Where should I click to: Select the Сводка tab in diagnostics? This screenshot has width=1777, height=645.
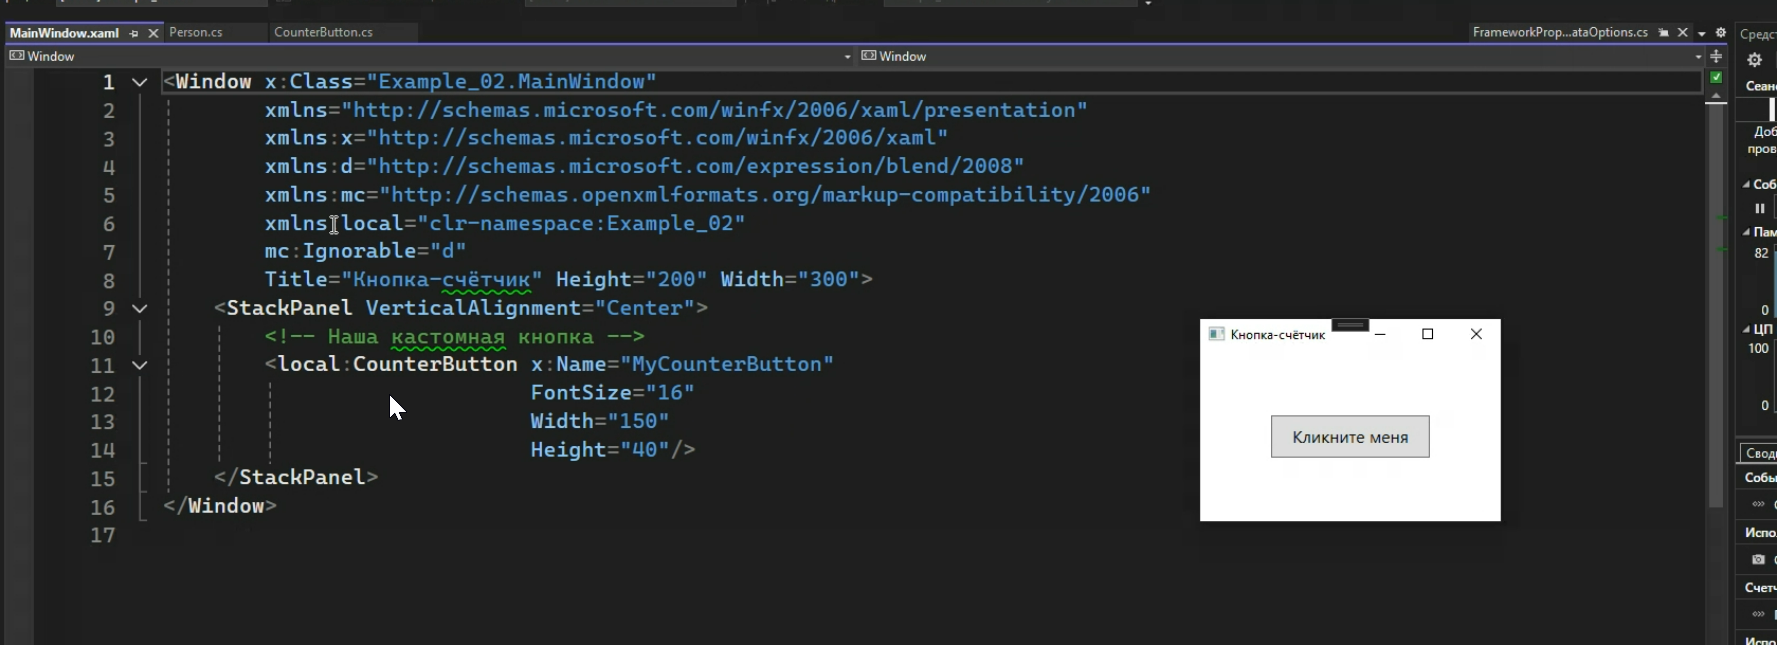click(x=1759, y=453)
